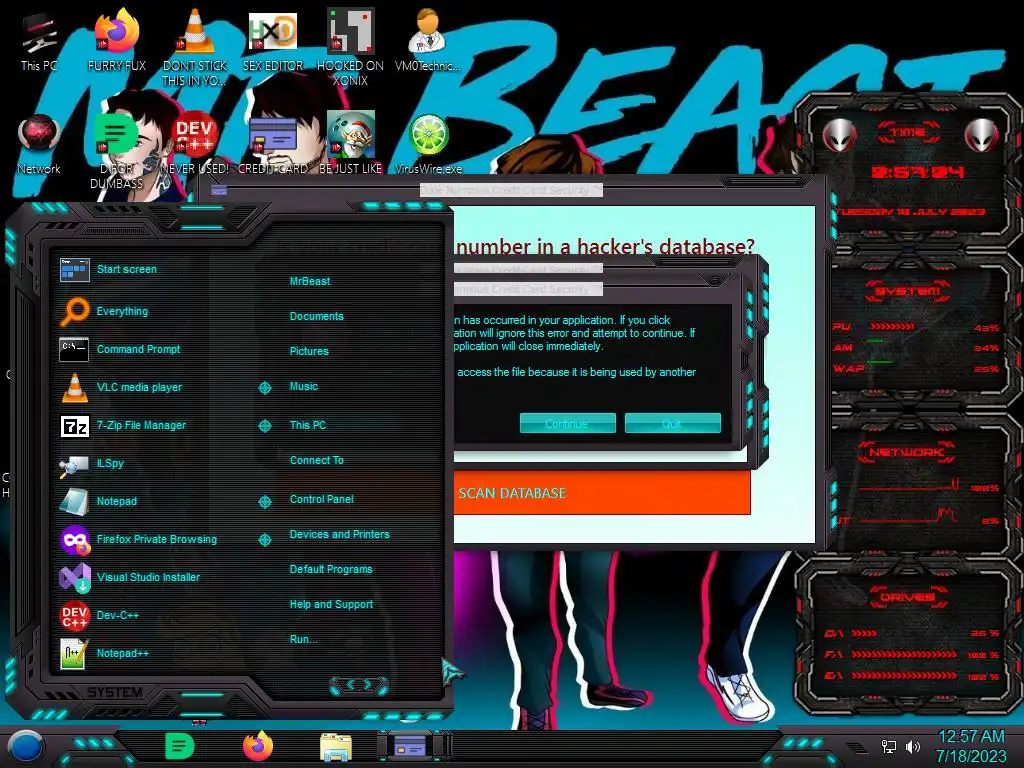Open the Network desktop icon
The height and width of the screenshot is (768, 1024).
pos(39,145)
